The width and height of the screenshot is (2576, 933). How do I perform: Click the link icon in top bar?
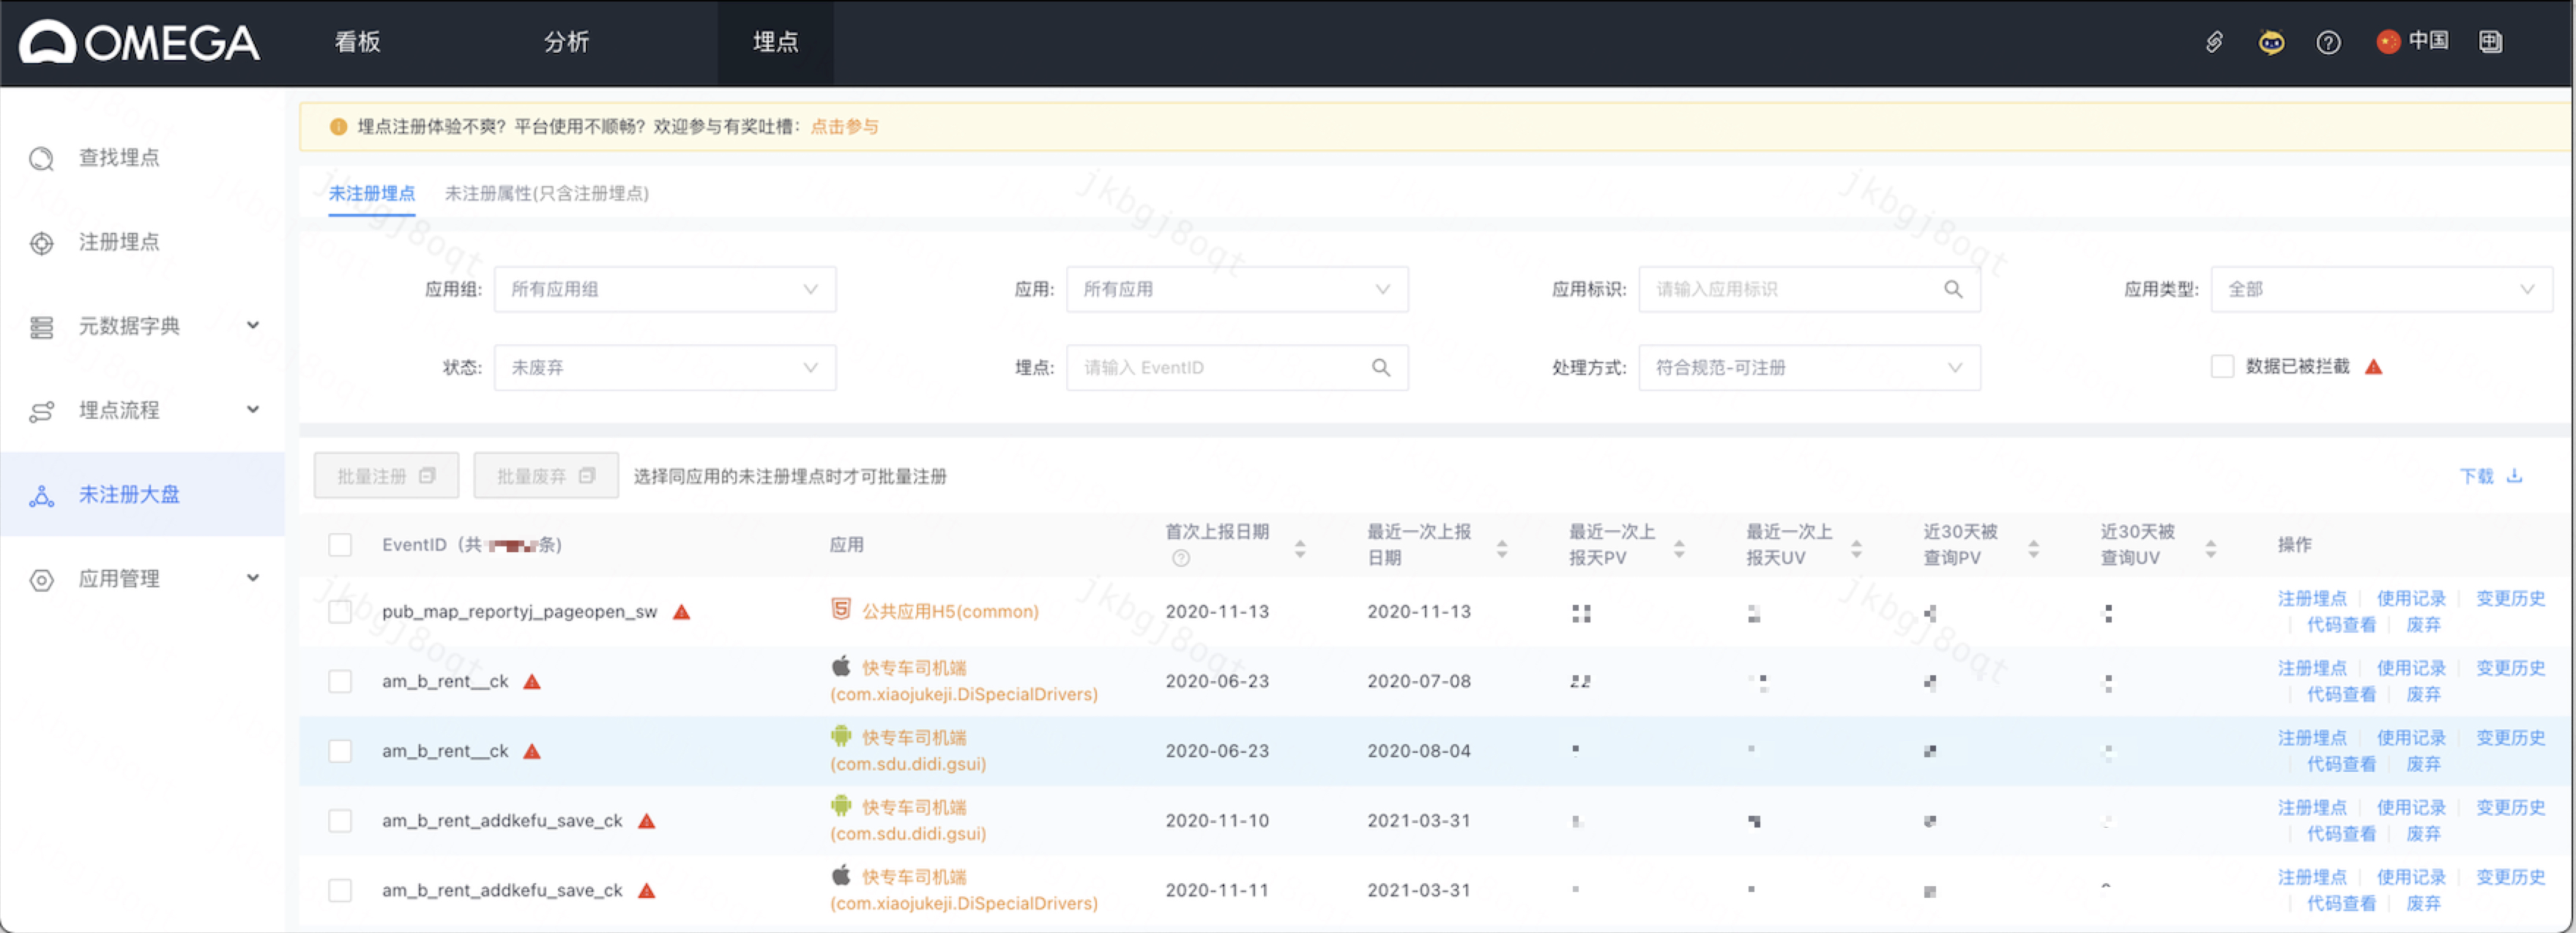tap(2214, 42)
